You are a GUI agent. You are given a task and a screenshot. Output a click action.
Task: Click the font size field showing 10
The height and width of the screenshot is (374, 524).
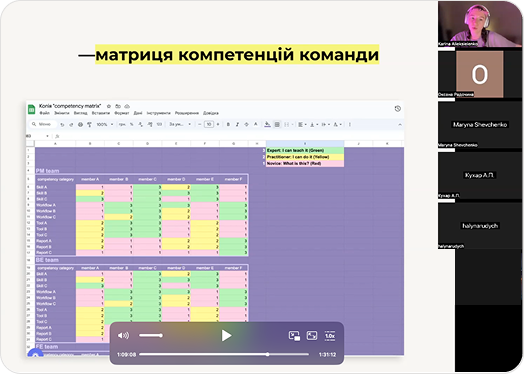pyautogui.click(x=209, y=124)
